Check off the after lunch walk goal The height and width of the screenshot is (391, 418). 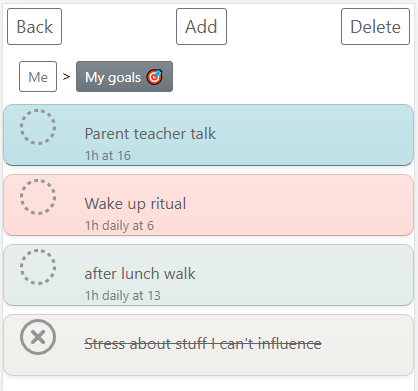(38, 267)
